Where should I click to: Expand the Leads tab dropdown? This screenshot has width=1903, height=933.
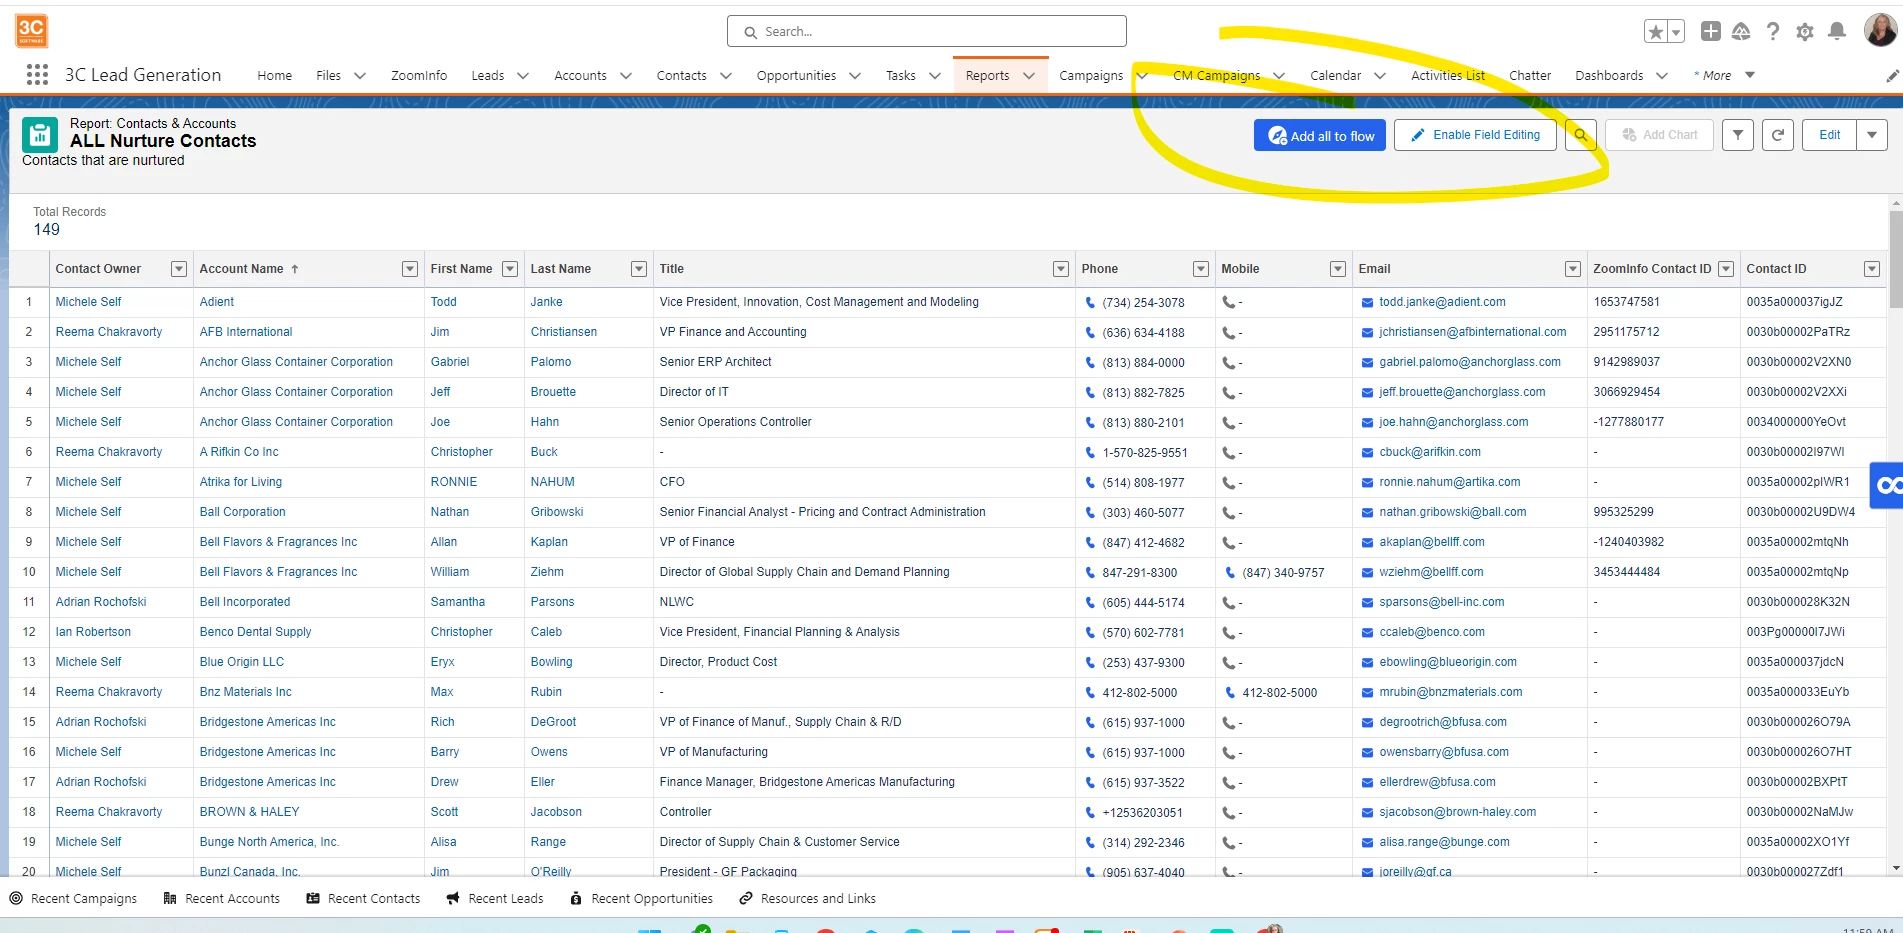click(523, 76)
